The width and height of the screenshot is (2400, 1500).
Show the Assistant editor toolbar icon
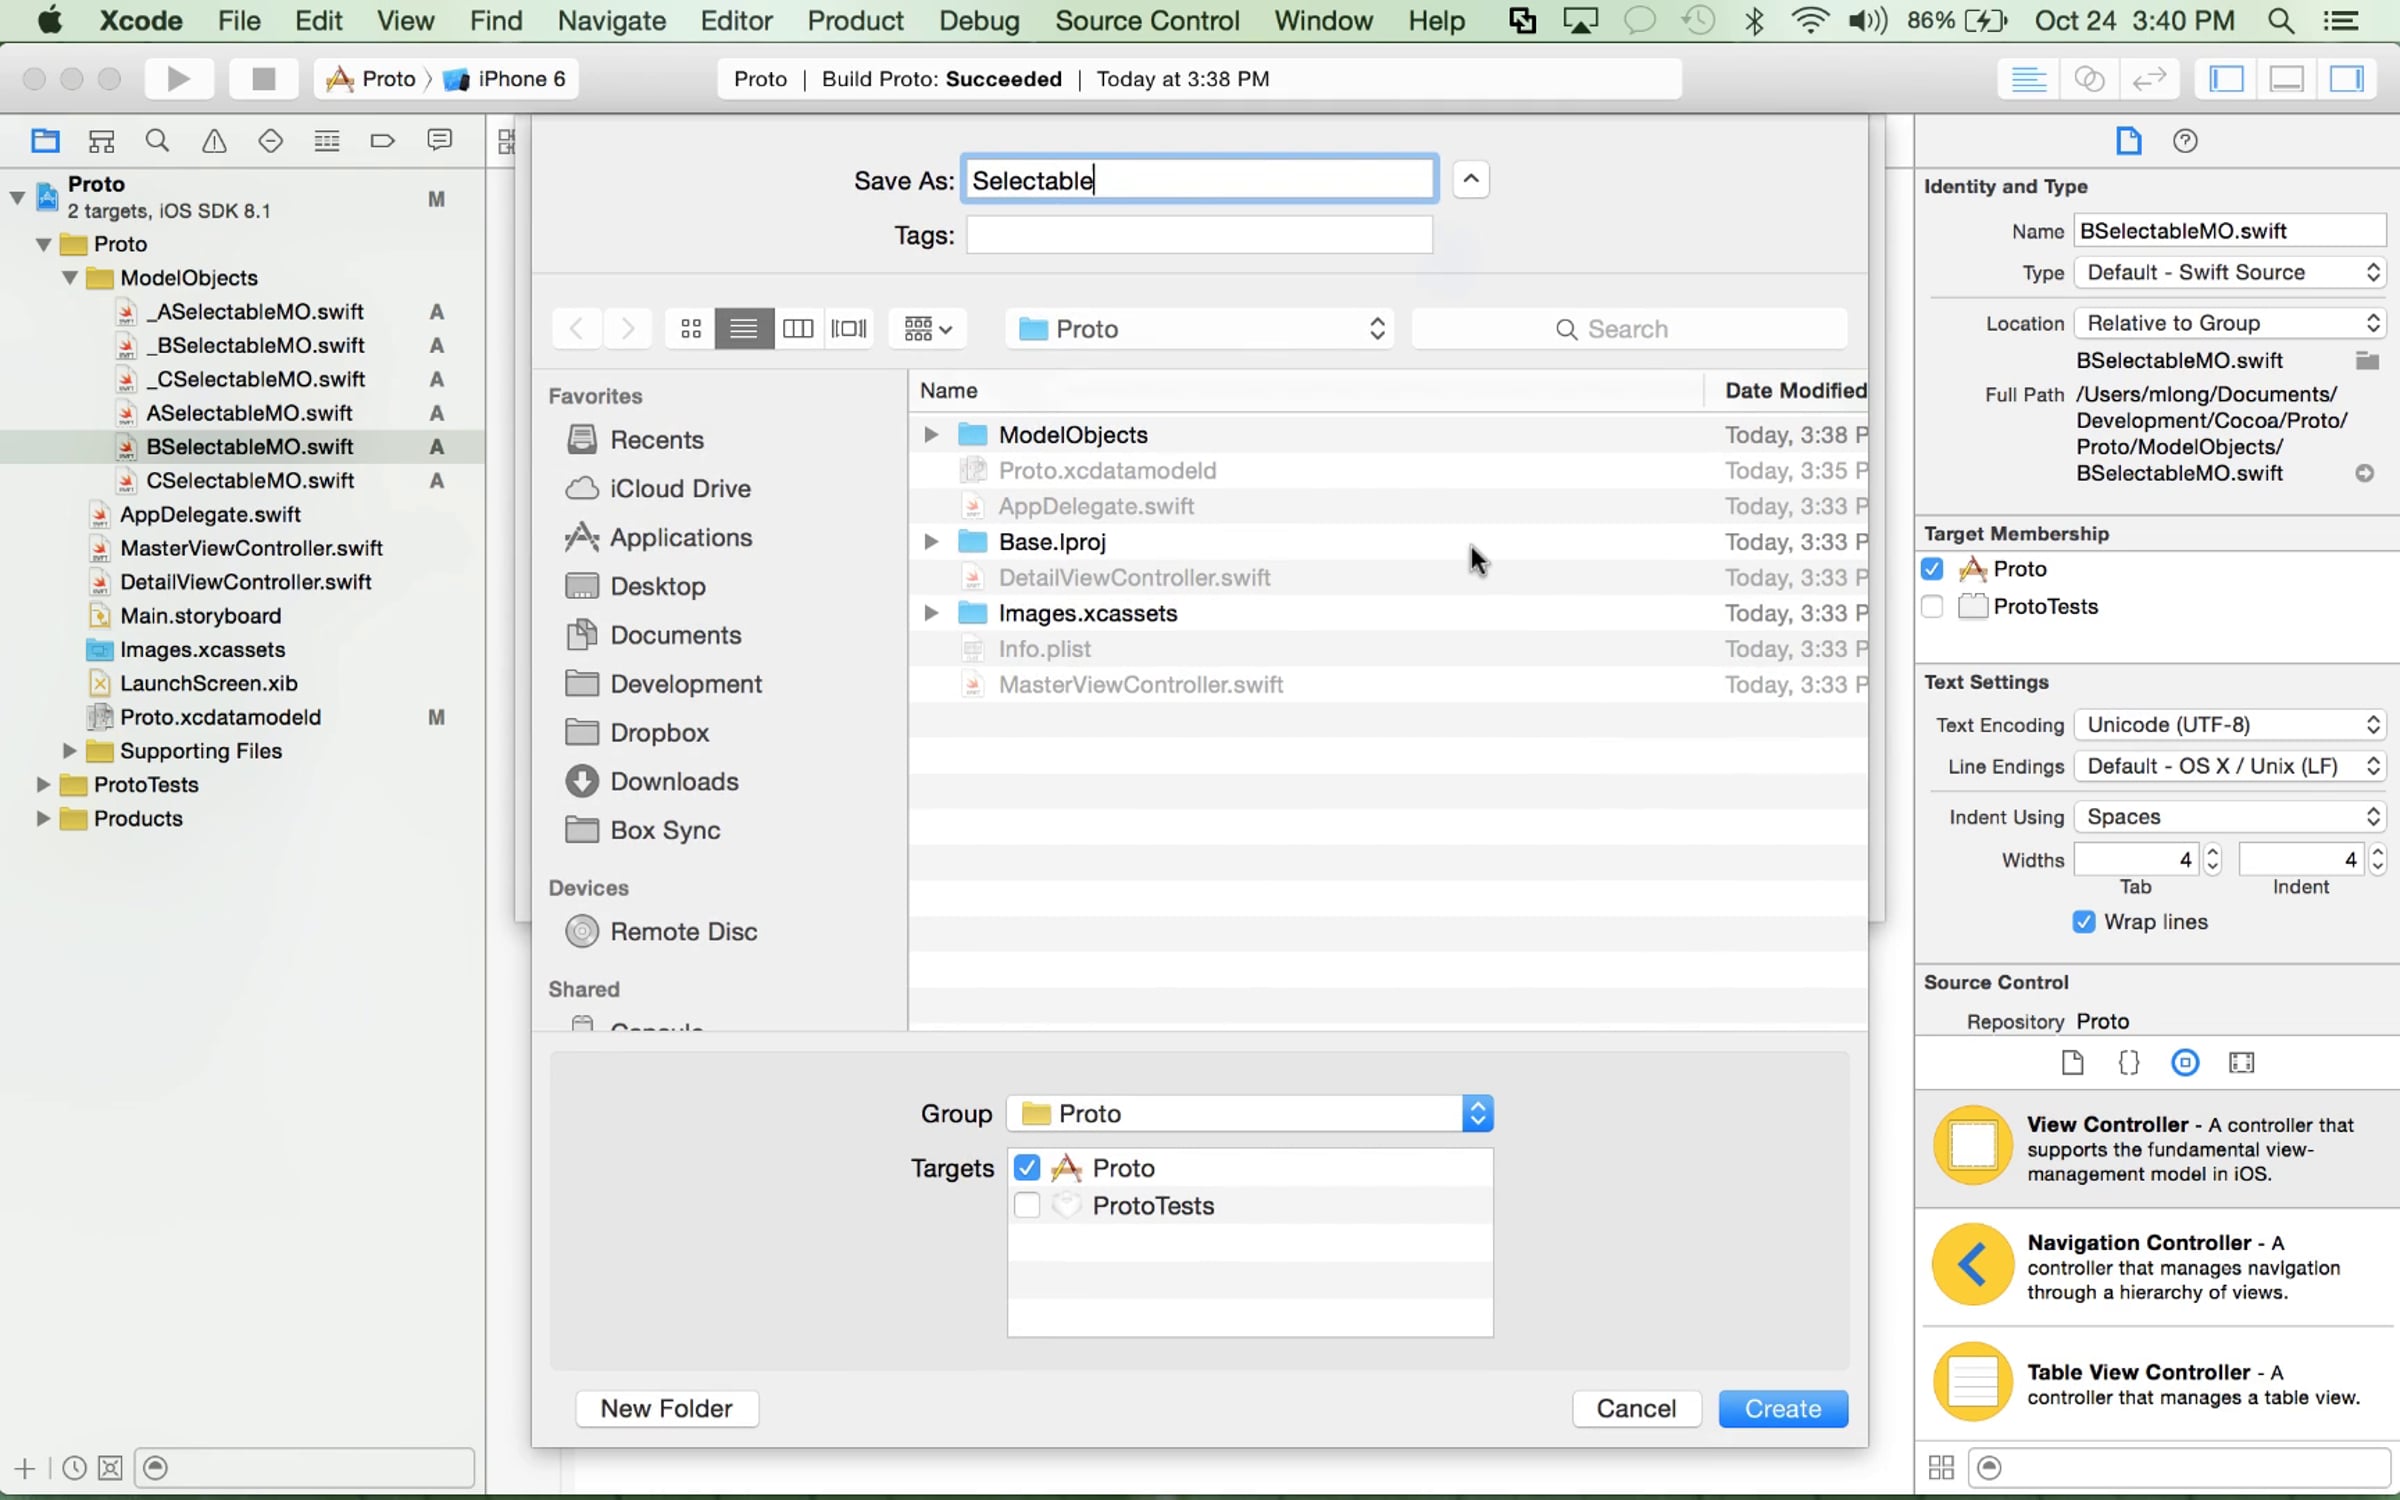coord(2089,79)
